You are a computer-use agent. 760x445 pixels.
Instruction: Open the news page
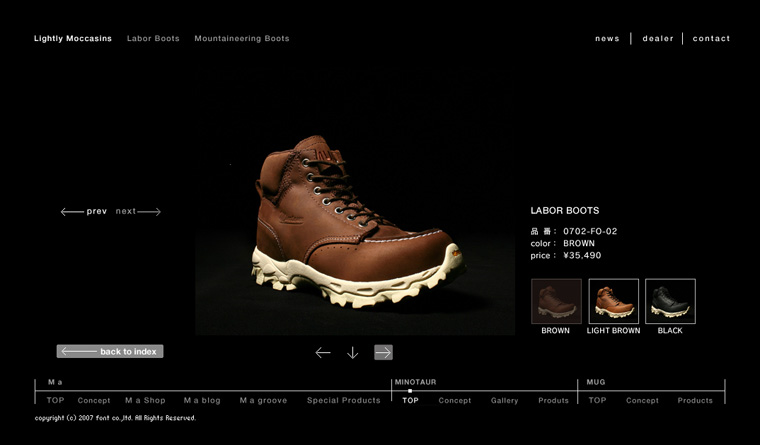[607, 39]
